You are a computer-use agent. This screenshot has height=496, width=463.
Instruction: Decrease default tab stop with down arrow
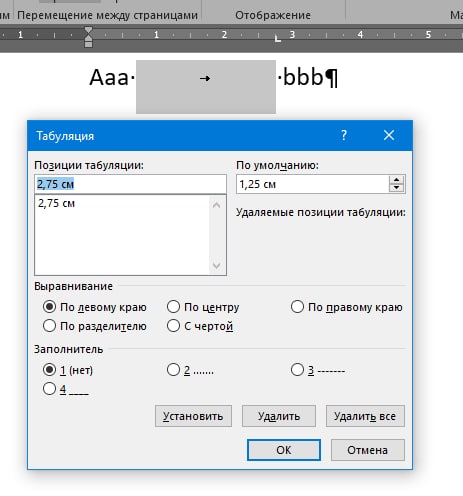[396, 188]
